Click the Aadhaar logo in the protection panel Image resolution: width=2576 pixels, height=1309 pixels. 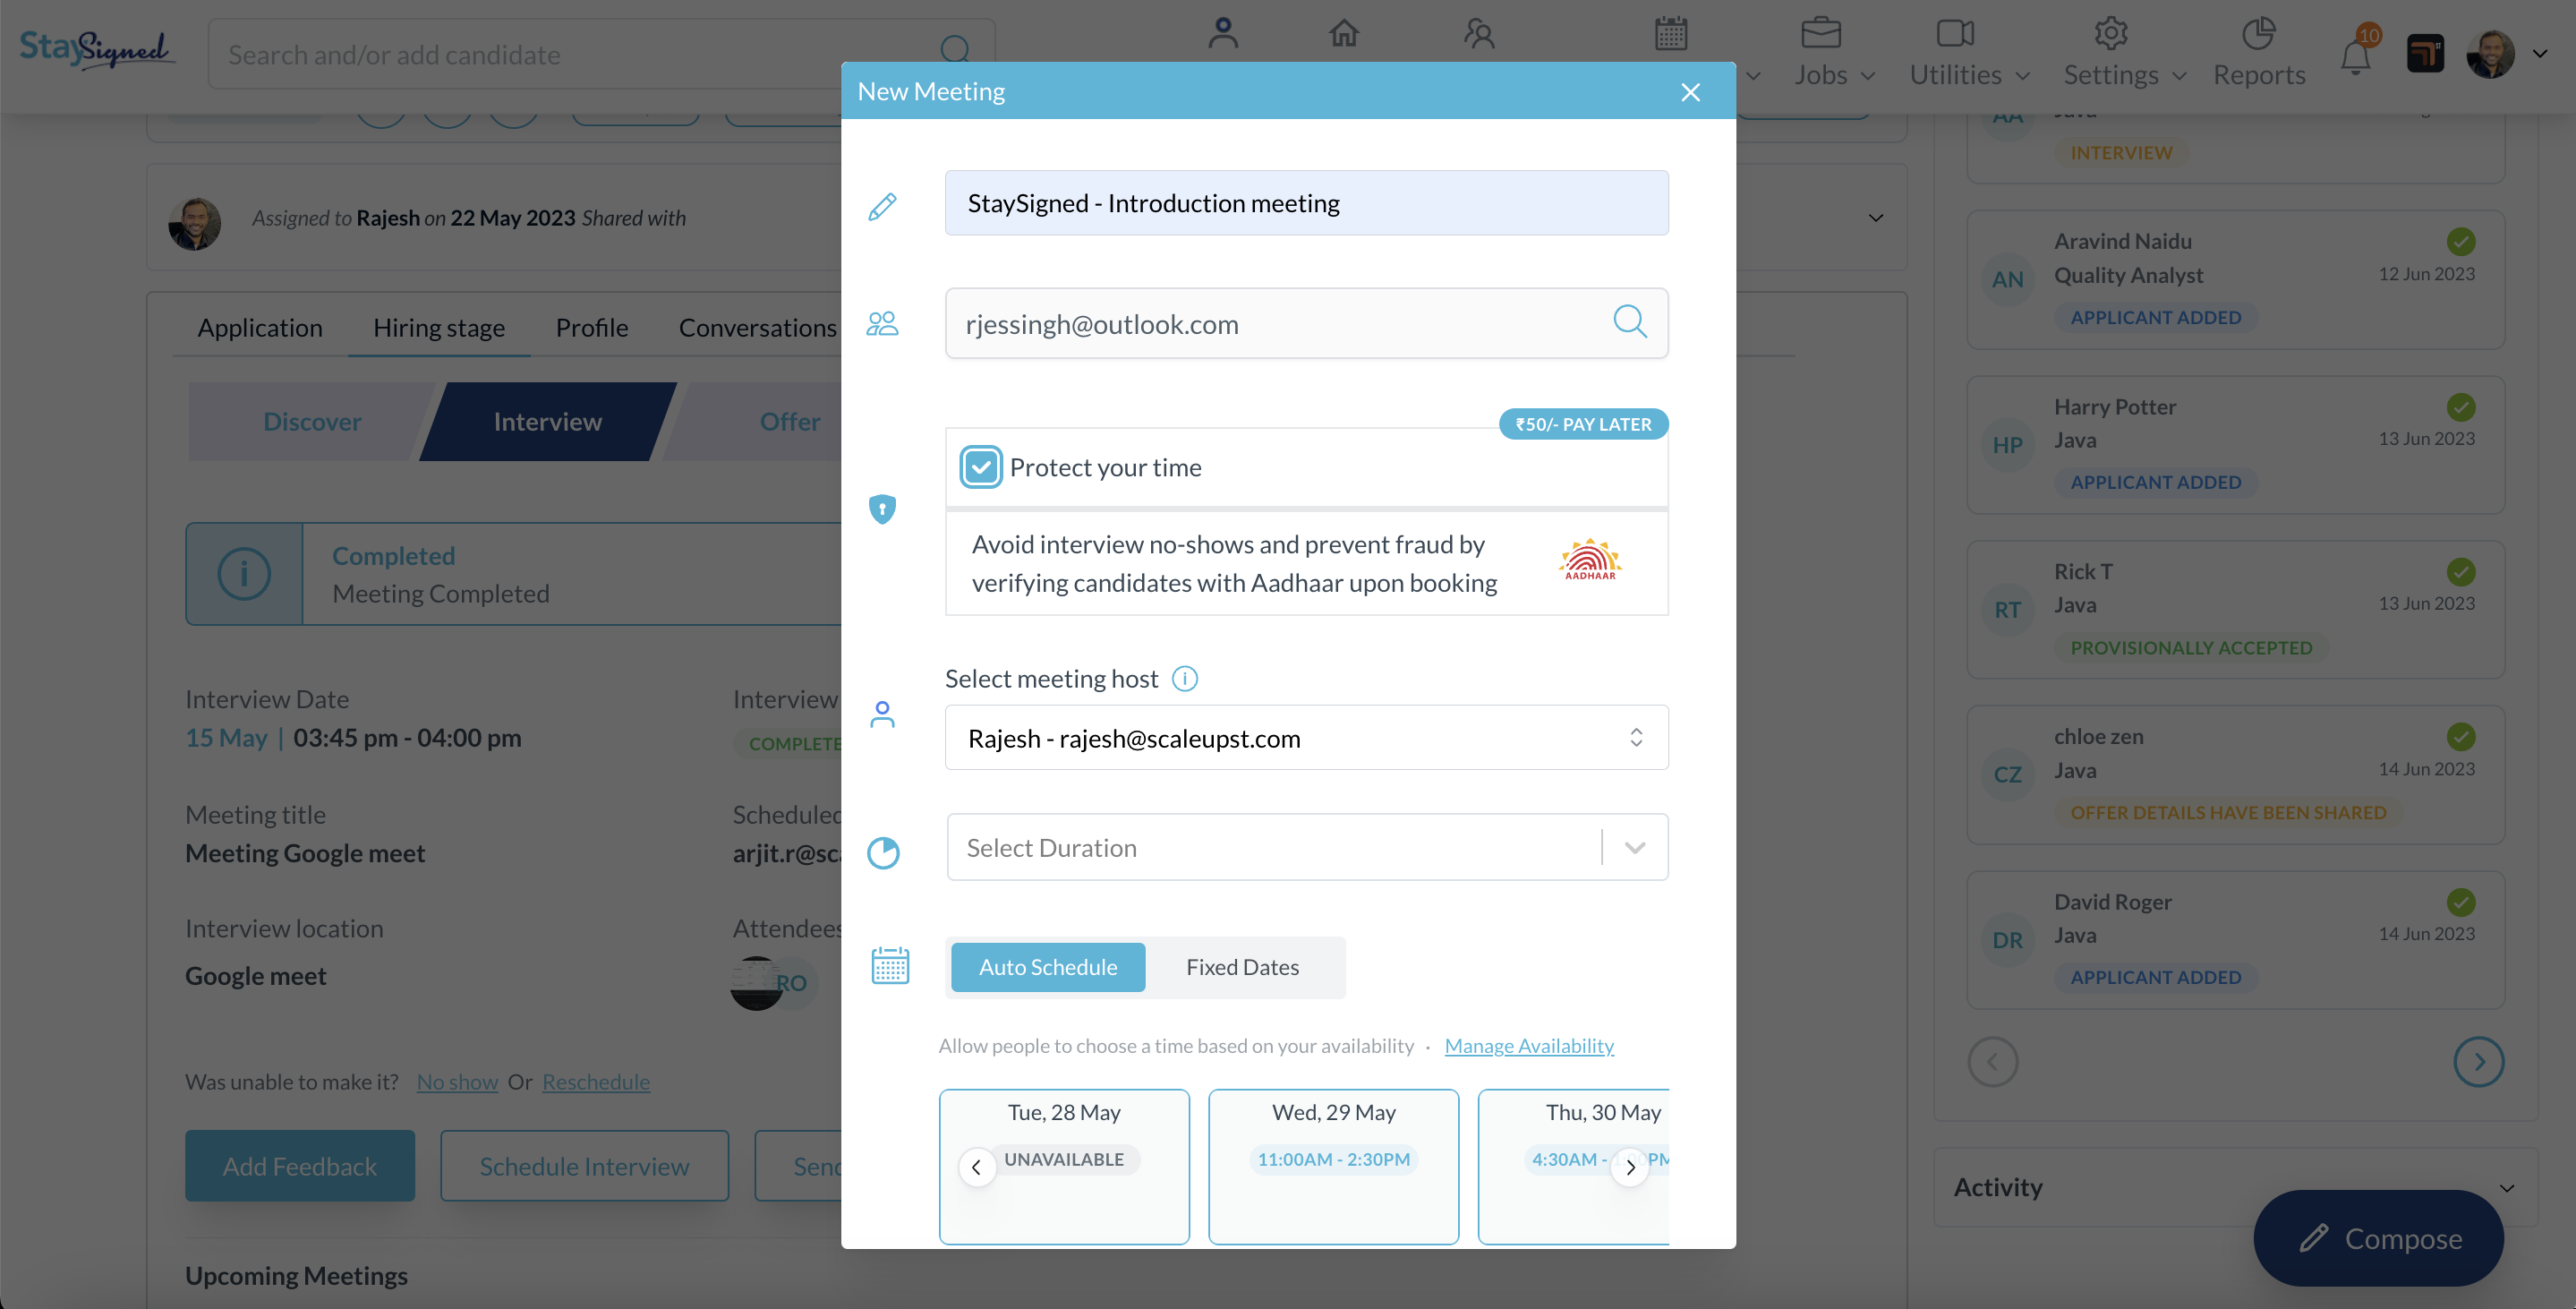[1590, 560]
